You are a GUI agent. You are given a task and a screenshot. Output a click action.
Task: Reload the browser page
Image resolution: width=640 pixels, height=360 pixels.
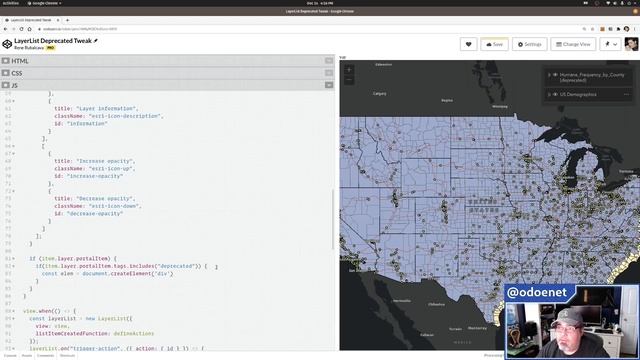[21, 29]
